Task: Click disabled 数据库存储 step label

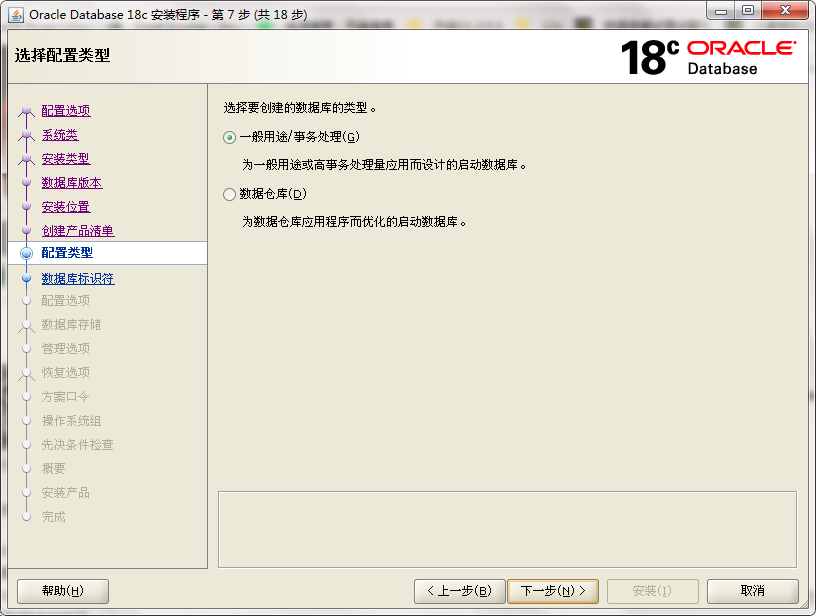Action: tap(71, 325)
